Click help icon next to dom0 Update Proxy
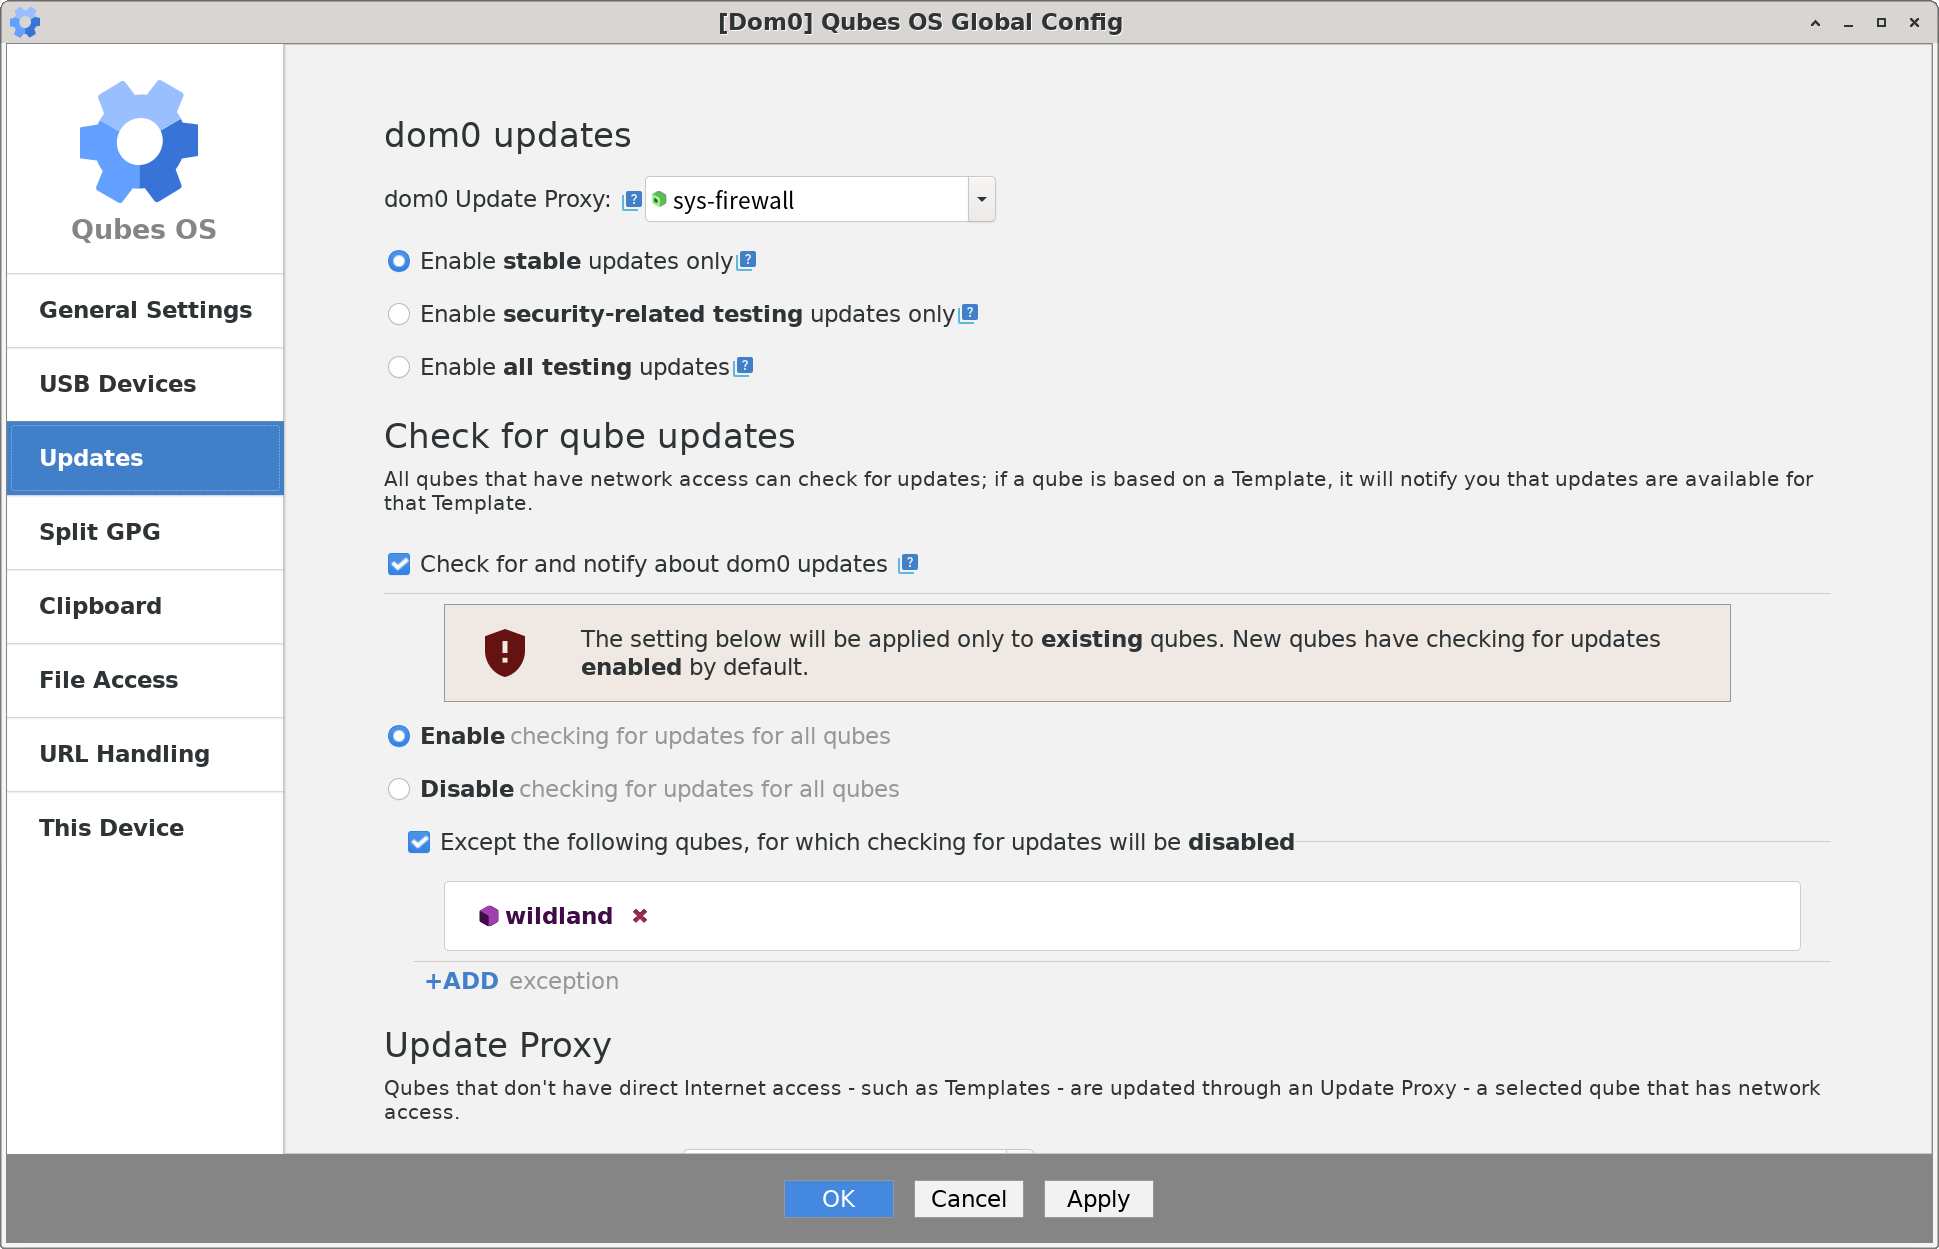The height and width of the screenshot is (1249, 1939). [632, 200]
